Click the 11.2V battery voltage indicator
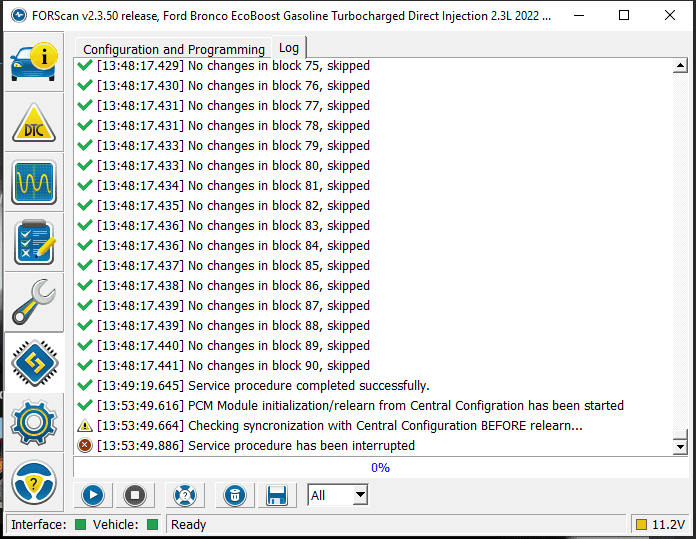Image resolution: width=696 pixels, height=539 pixels. pyautogui.click(x=661, y=524)
